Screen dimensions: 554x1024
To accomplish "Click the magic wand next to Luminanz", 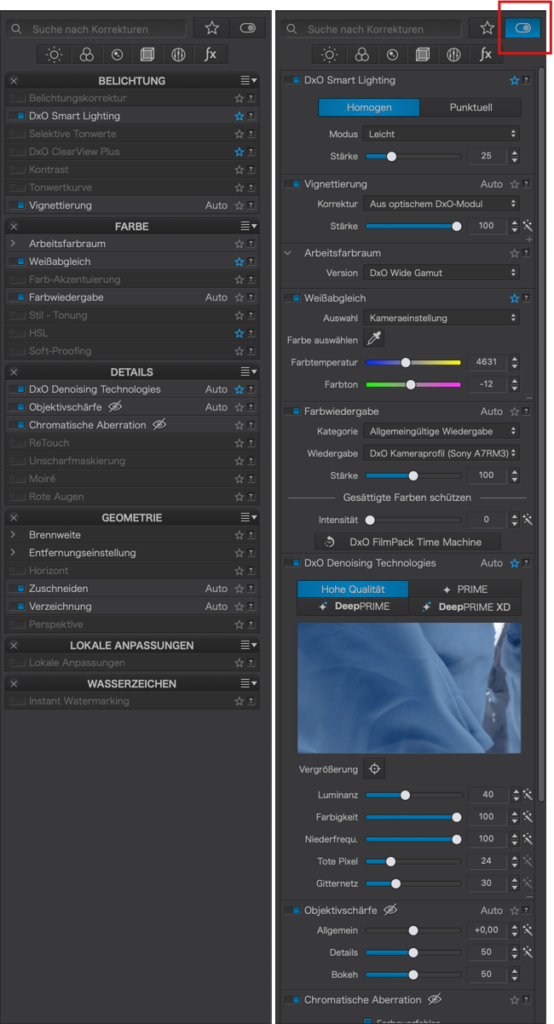I will coord(528,795).
